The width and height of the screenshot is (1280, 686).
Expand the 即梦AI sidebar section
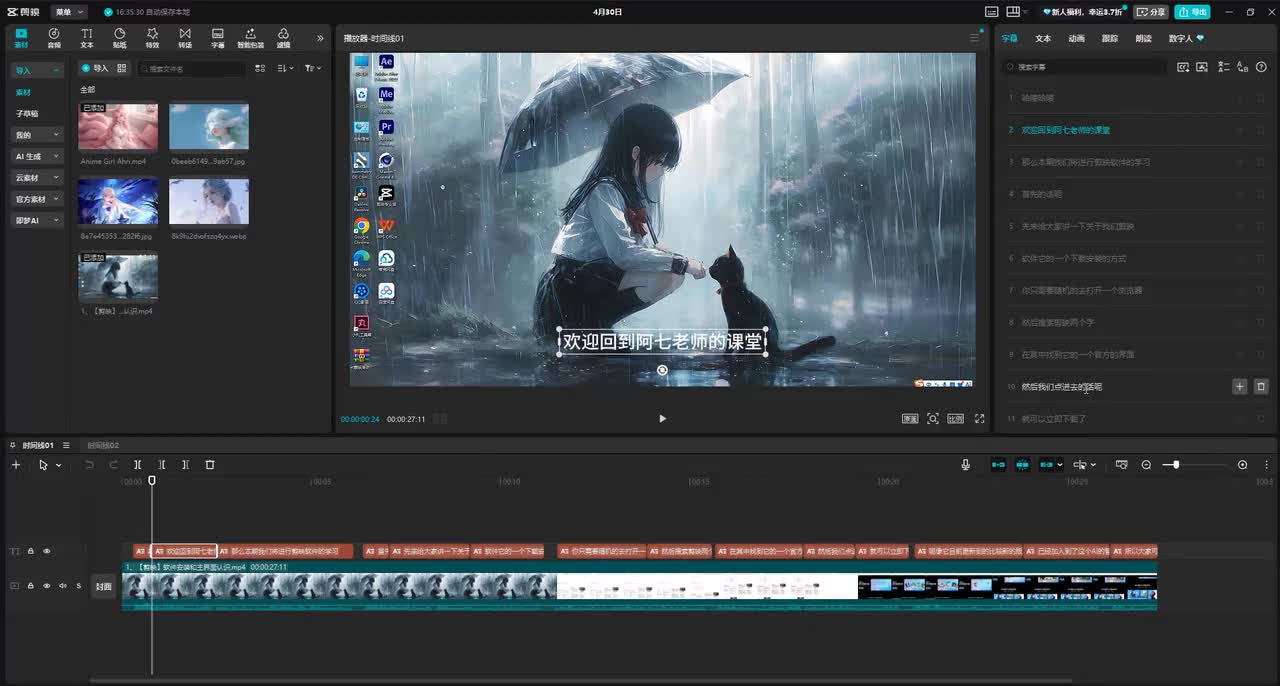[36, 220]
